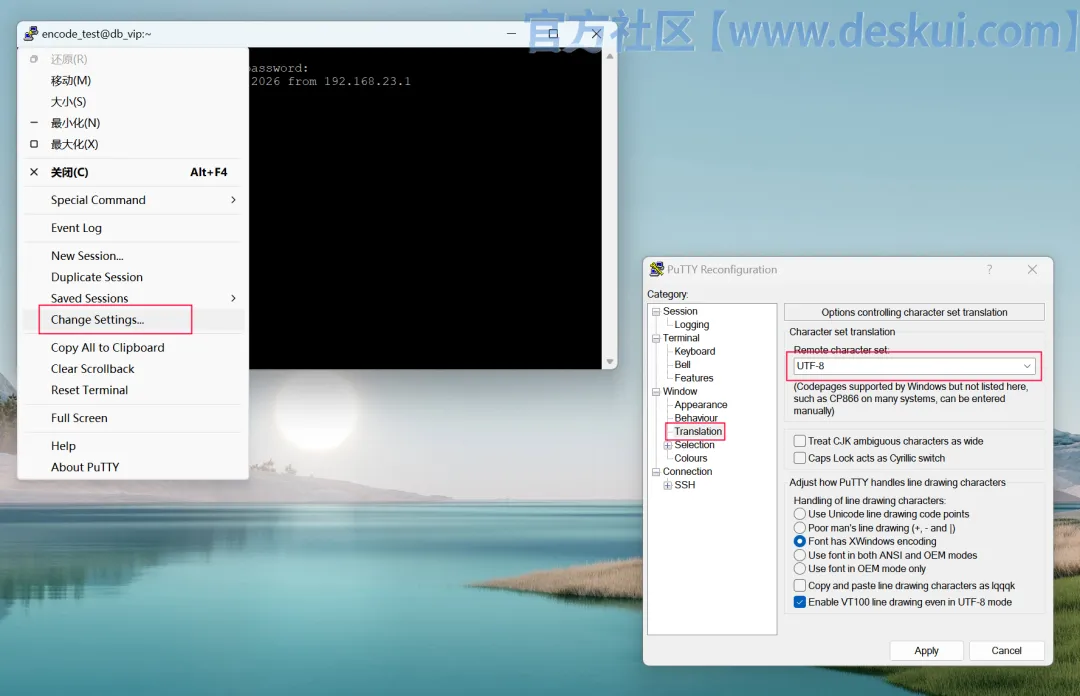Select Translation category
Image resolution: width=1080 pixels, height=696 pixels.
698,431
